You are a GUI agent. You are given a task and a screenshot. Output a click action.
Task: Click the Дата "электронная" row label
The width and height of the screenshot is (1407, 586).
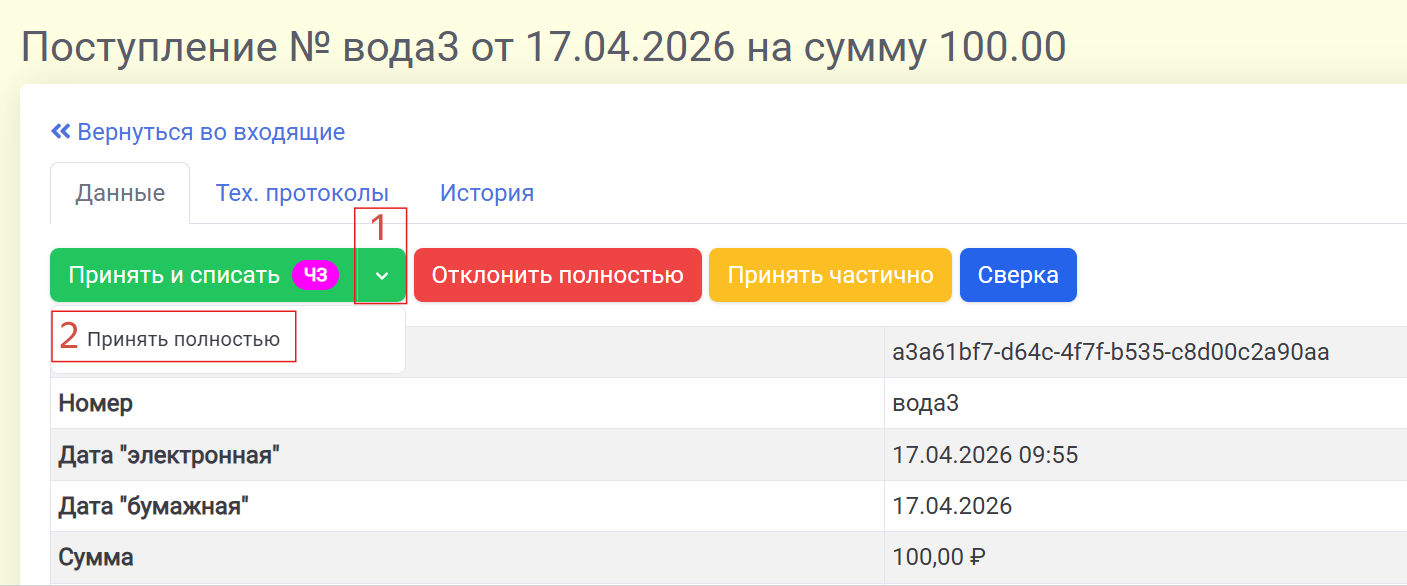[x=168, y=455]
